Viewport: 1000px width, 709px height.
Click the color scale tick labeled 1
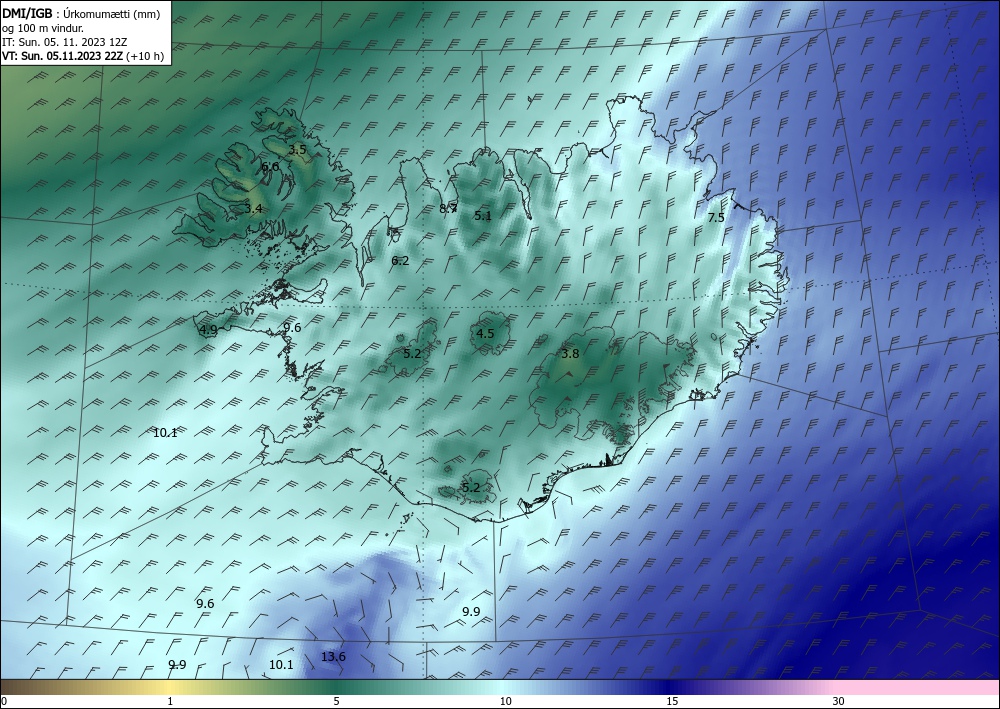pos(170,701)
